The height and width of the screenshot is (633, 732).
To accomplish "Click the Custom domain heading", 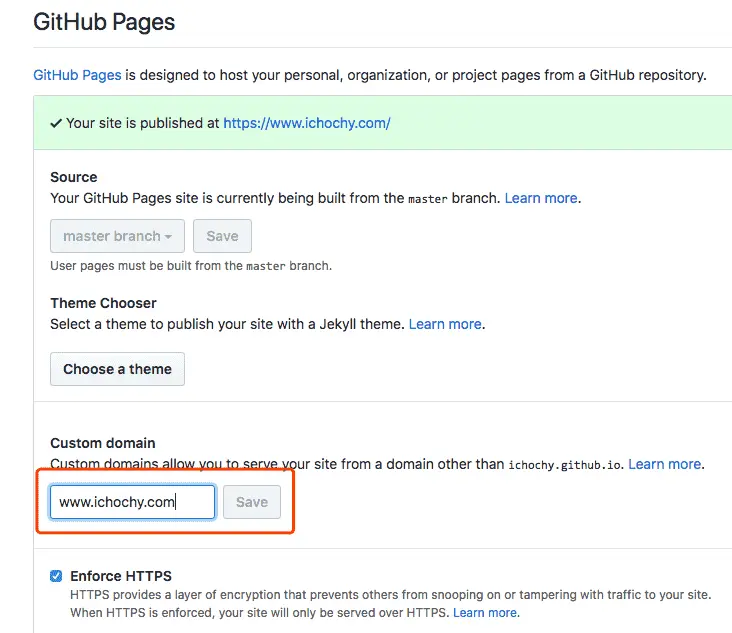I will 103,443.
